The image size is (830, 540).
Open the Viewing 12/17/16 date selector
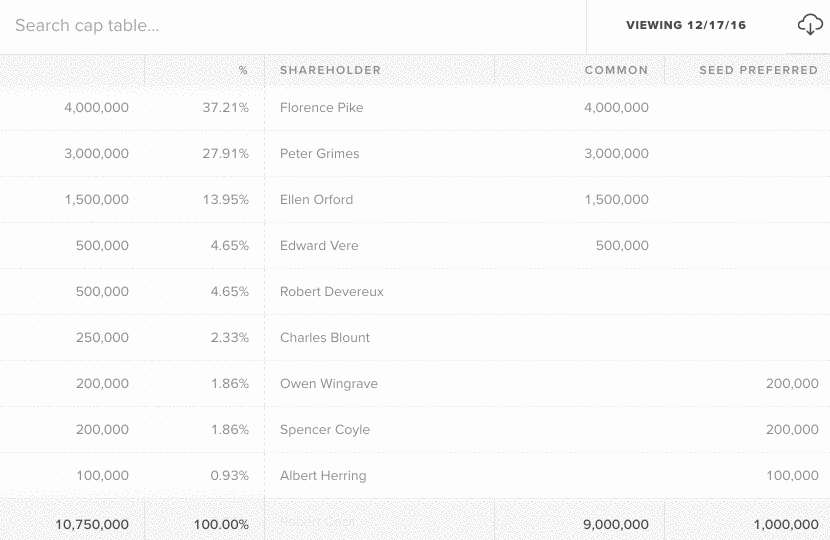pyautogui.click(x=686, y=26)
